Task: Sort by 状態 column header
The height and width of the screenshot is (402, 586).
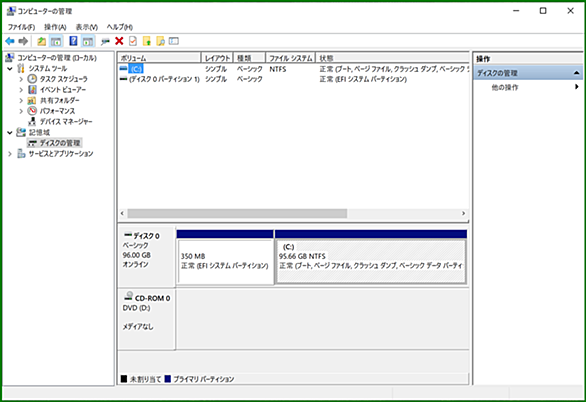Action: [x=392, y=58]
